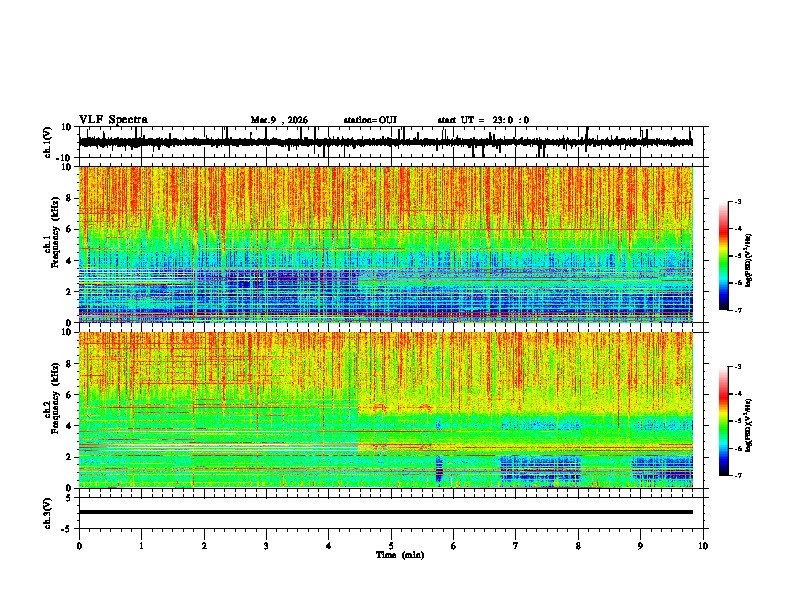This screenshot has height=612, width=792.
Task: Click the ch.1 spectrogram color scale bar
Action: click(724, 256)
